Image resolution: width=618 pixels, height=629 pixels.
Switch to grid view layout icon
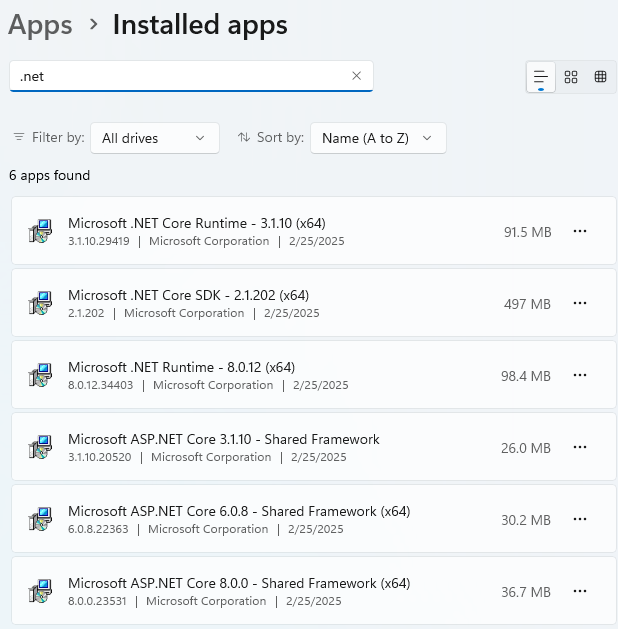pos(570,77)
